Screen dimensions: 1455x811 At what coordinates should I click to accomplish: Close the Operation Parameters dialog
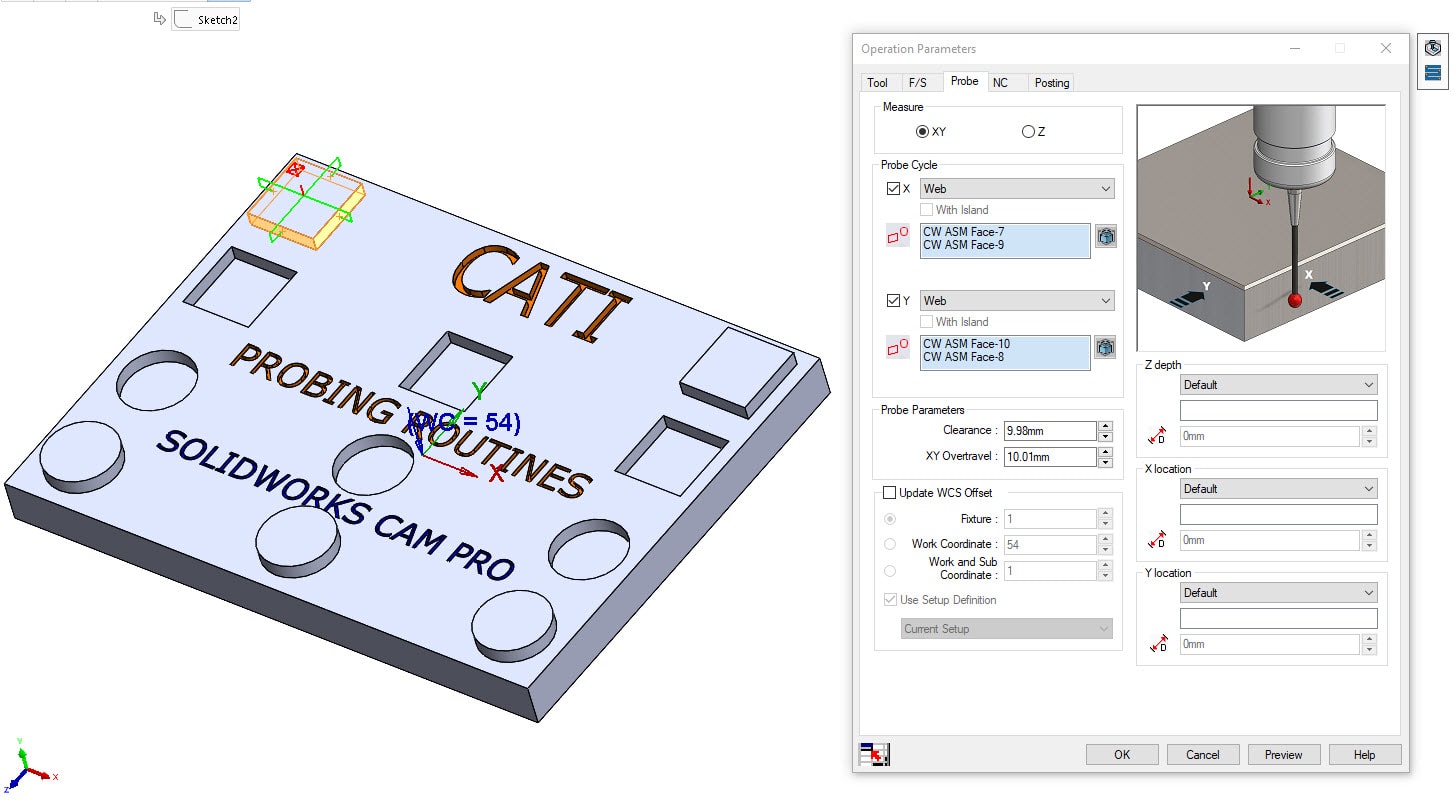point(1385,48)
